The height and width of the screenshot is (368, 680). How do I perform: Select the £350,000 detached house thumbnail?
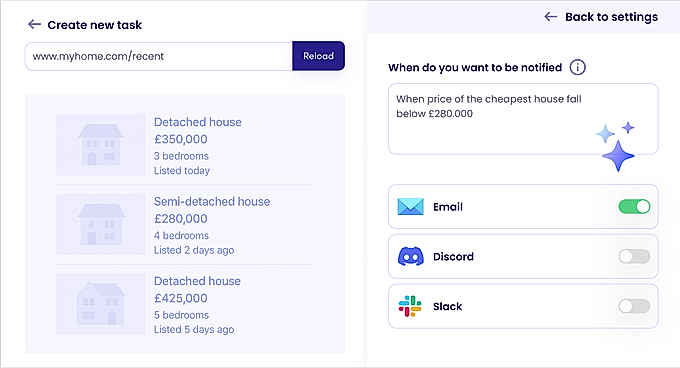pos(101,145)
